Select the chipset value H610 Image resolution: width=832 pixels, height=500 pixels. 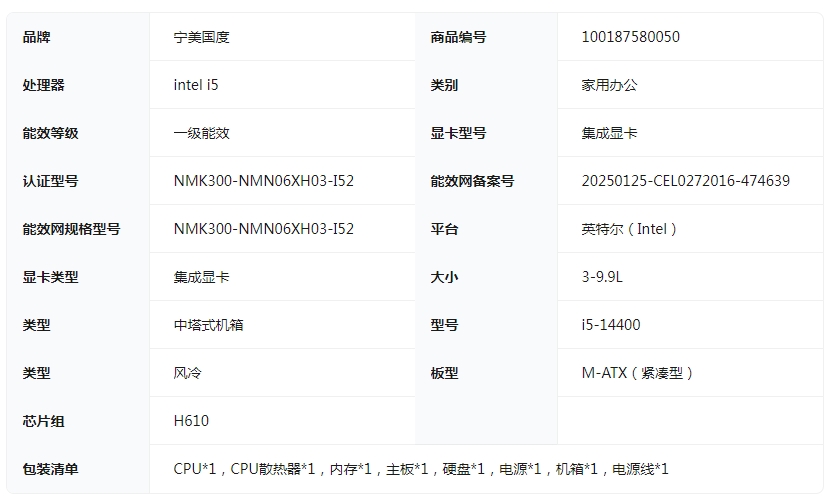(191, 421)
